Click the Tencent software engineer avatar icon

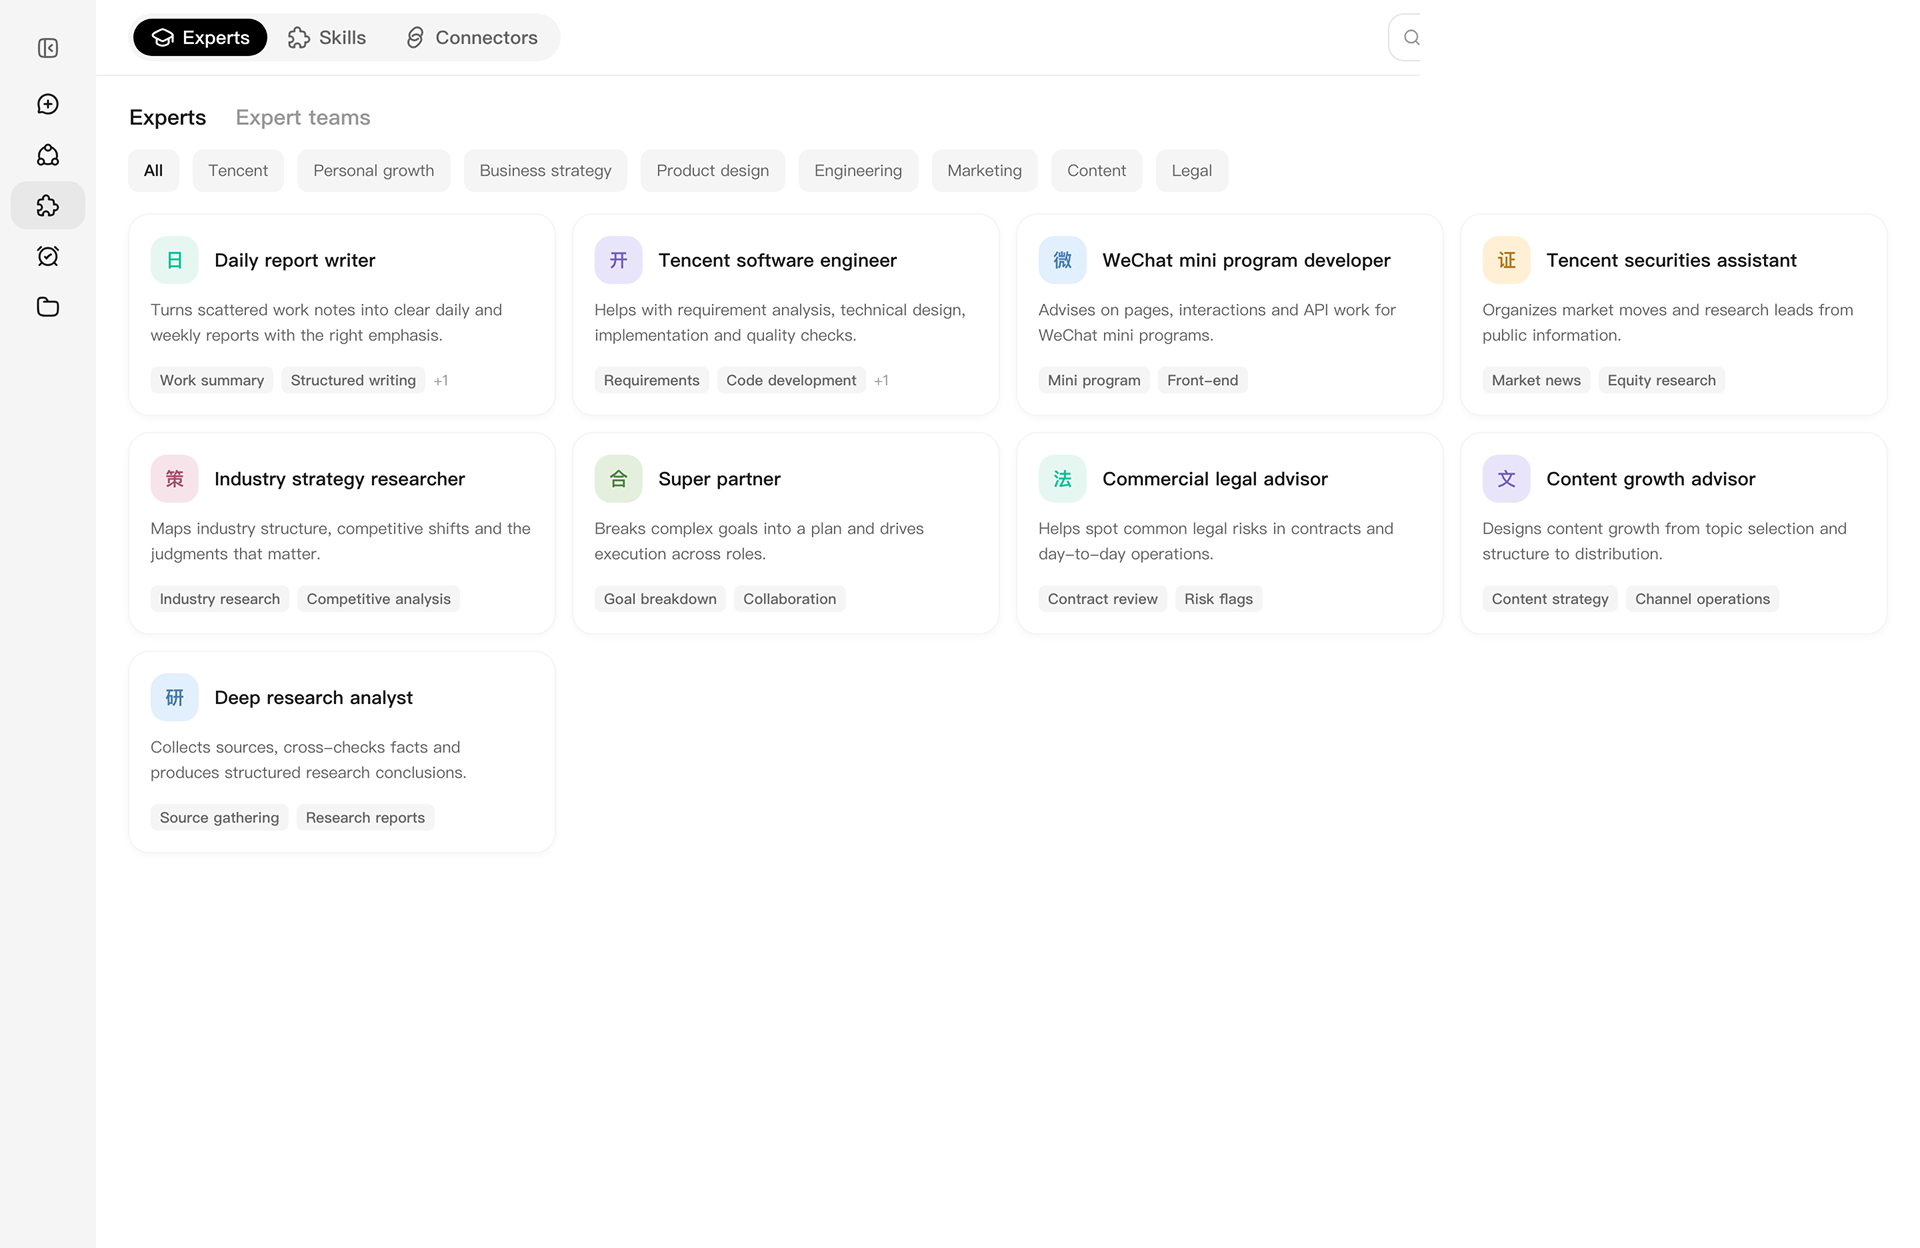[619, 260]
